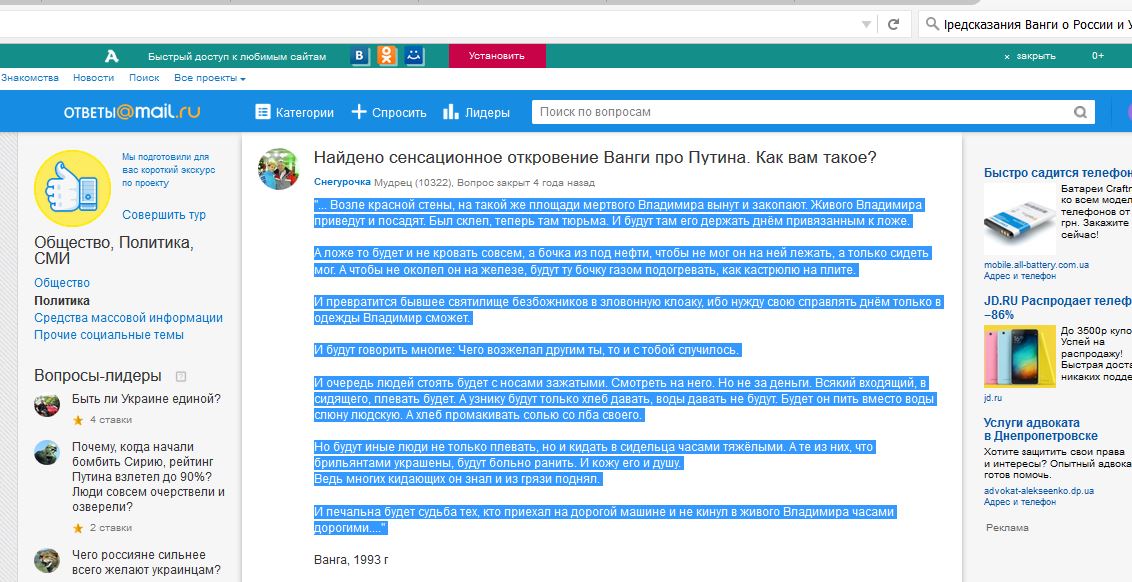This screenshot has width=1132, height=582.
Task: Click the question author's avatar thumbnail
Action: pos(278,169)
